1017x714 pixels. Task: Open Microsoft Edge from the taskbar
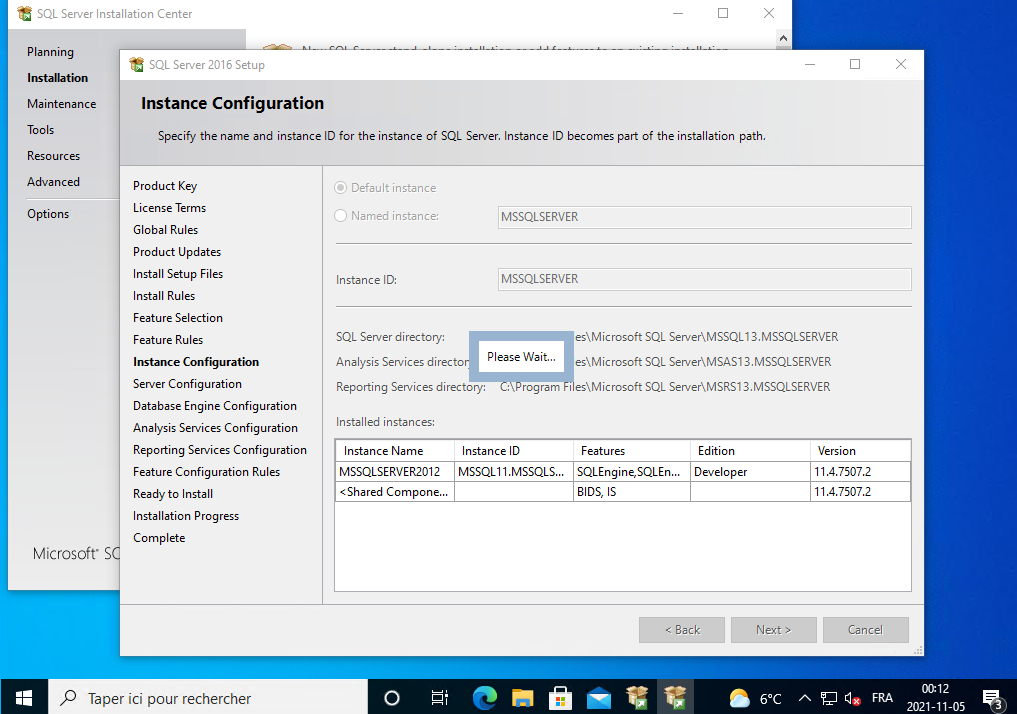tap(485, 697)
